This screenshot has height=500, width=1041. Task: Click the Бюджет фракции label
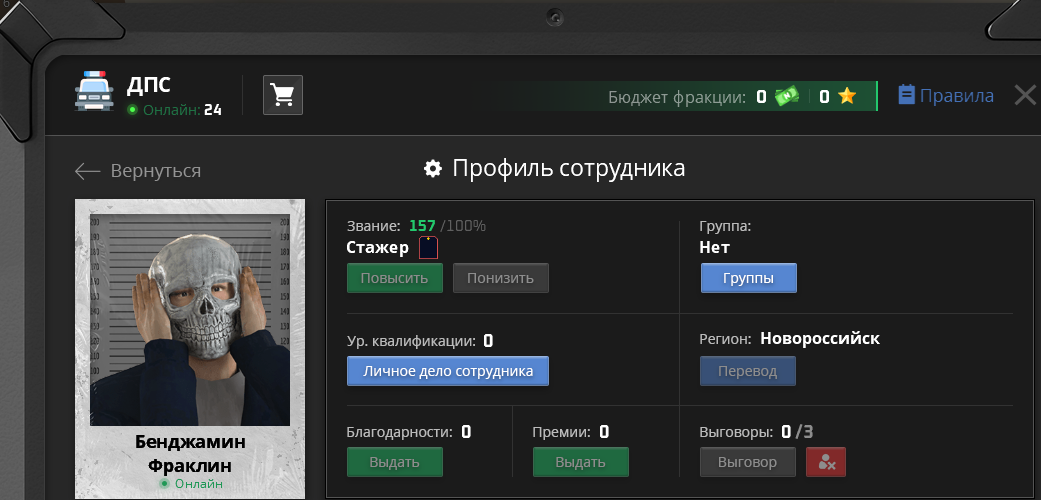point(677,98)
